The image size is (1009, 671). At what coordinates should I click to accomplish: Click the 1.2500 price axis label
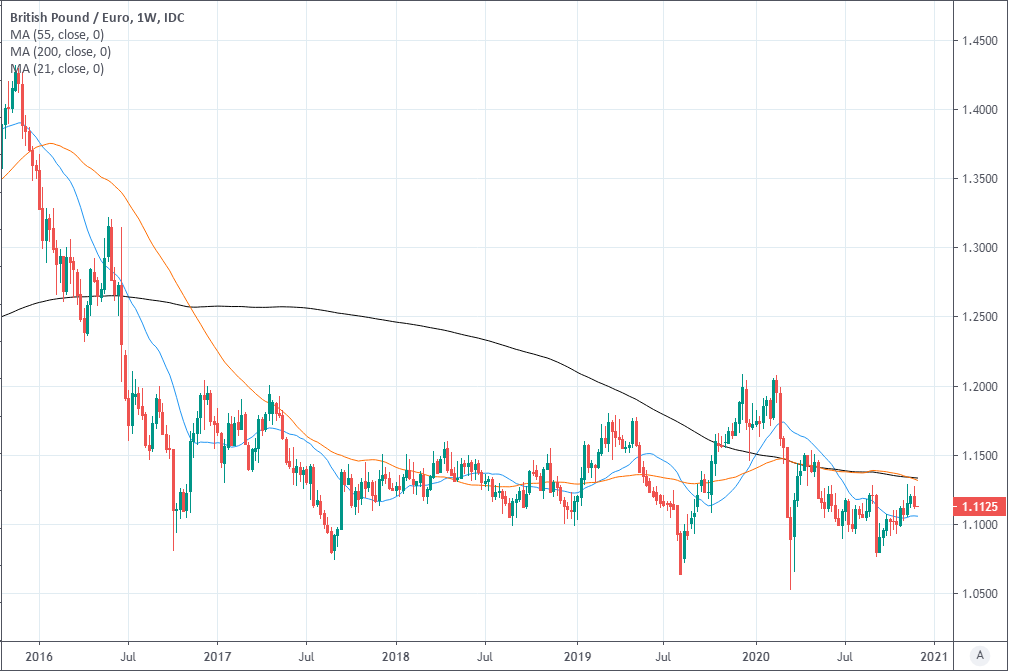pos(980,317)
